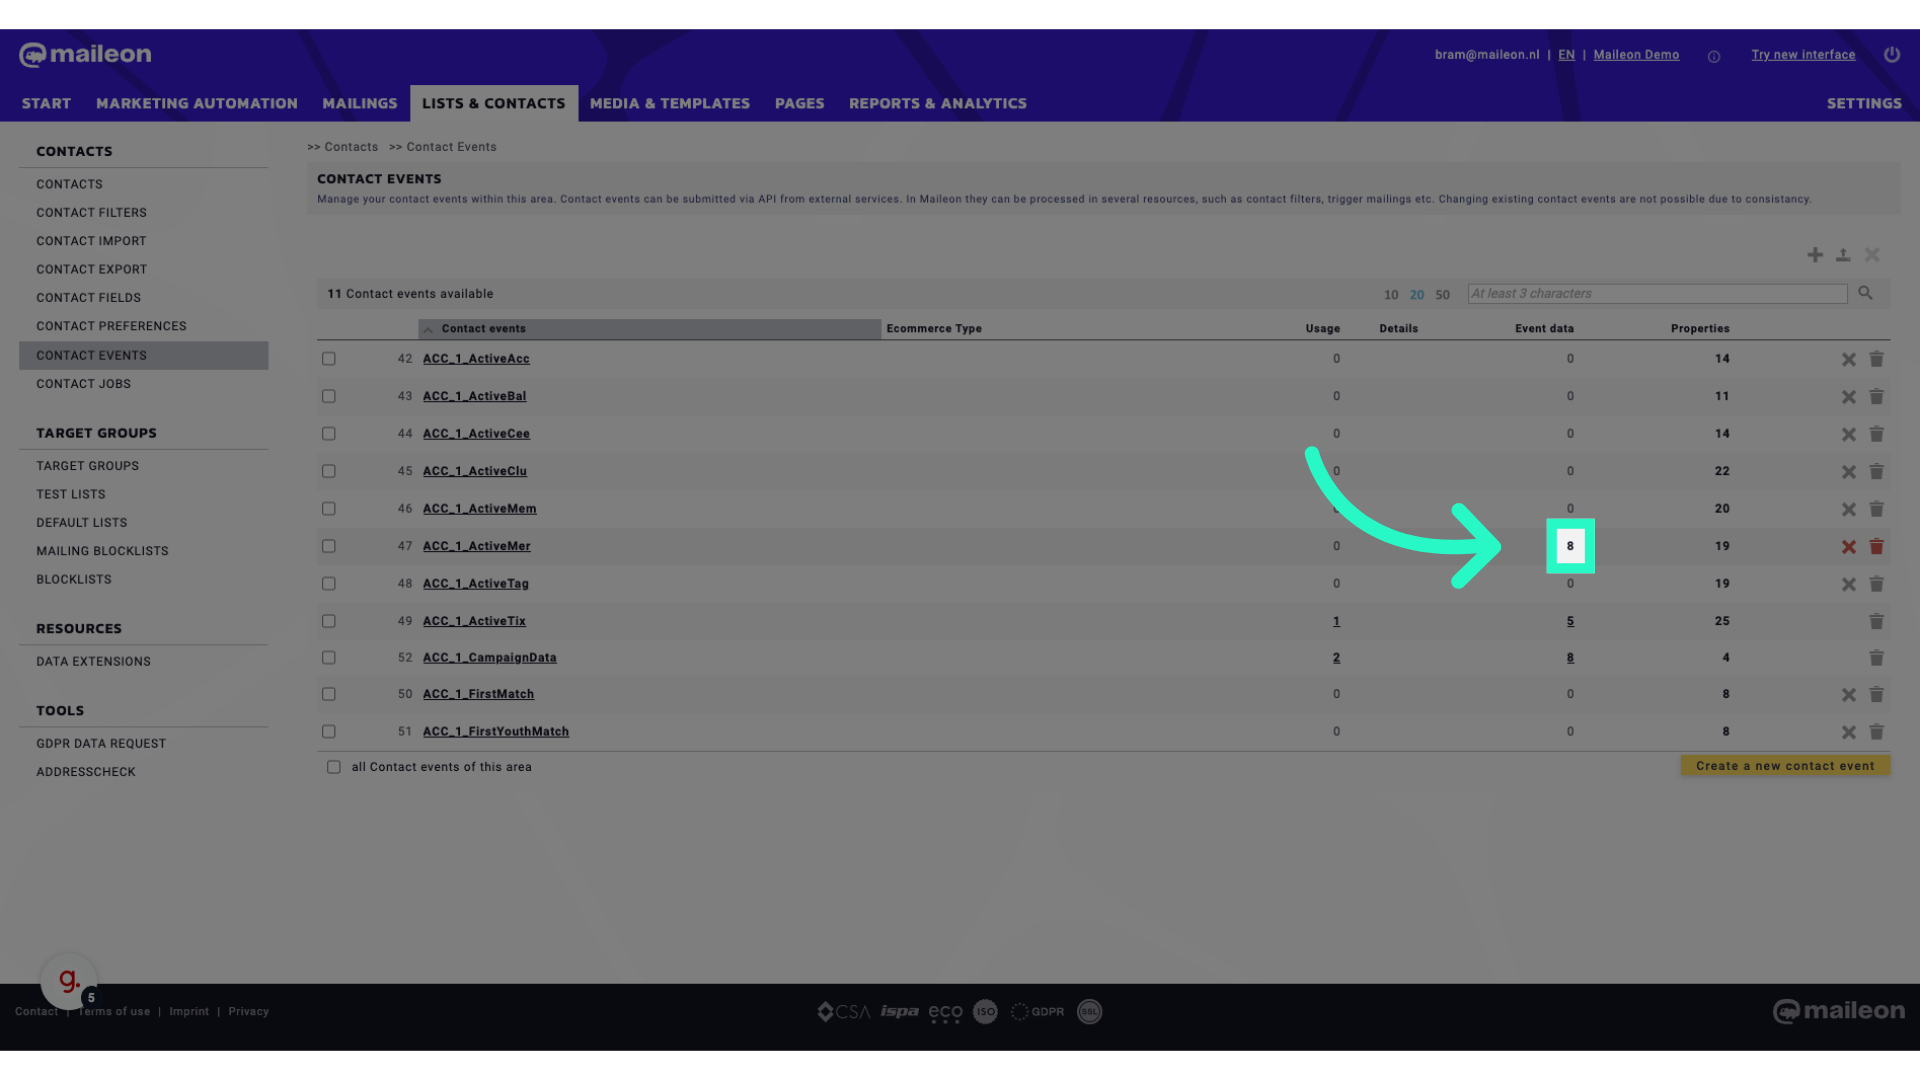
Task: Show 50 entries per page
Action: [x=1442, y=295]
